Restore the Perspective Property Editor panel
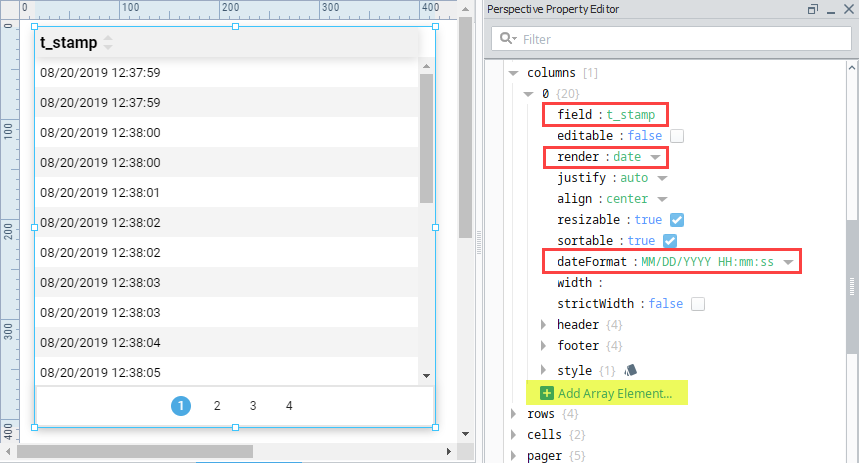Viewport: 859px width, 463px height. (x=812, y=9)
